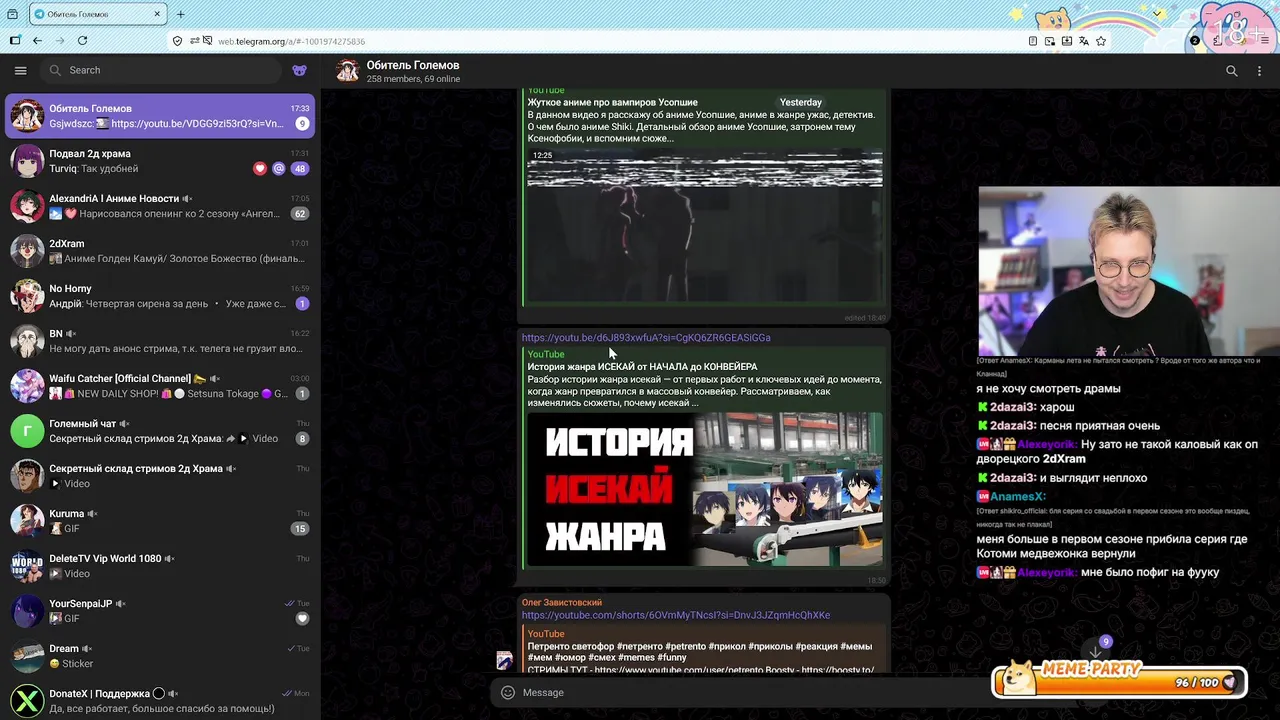Open the Telegram hamburger menu

(x=20, y=70)
